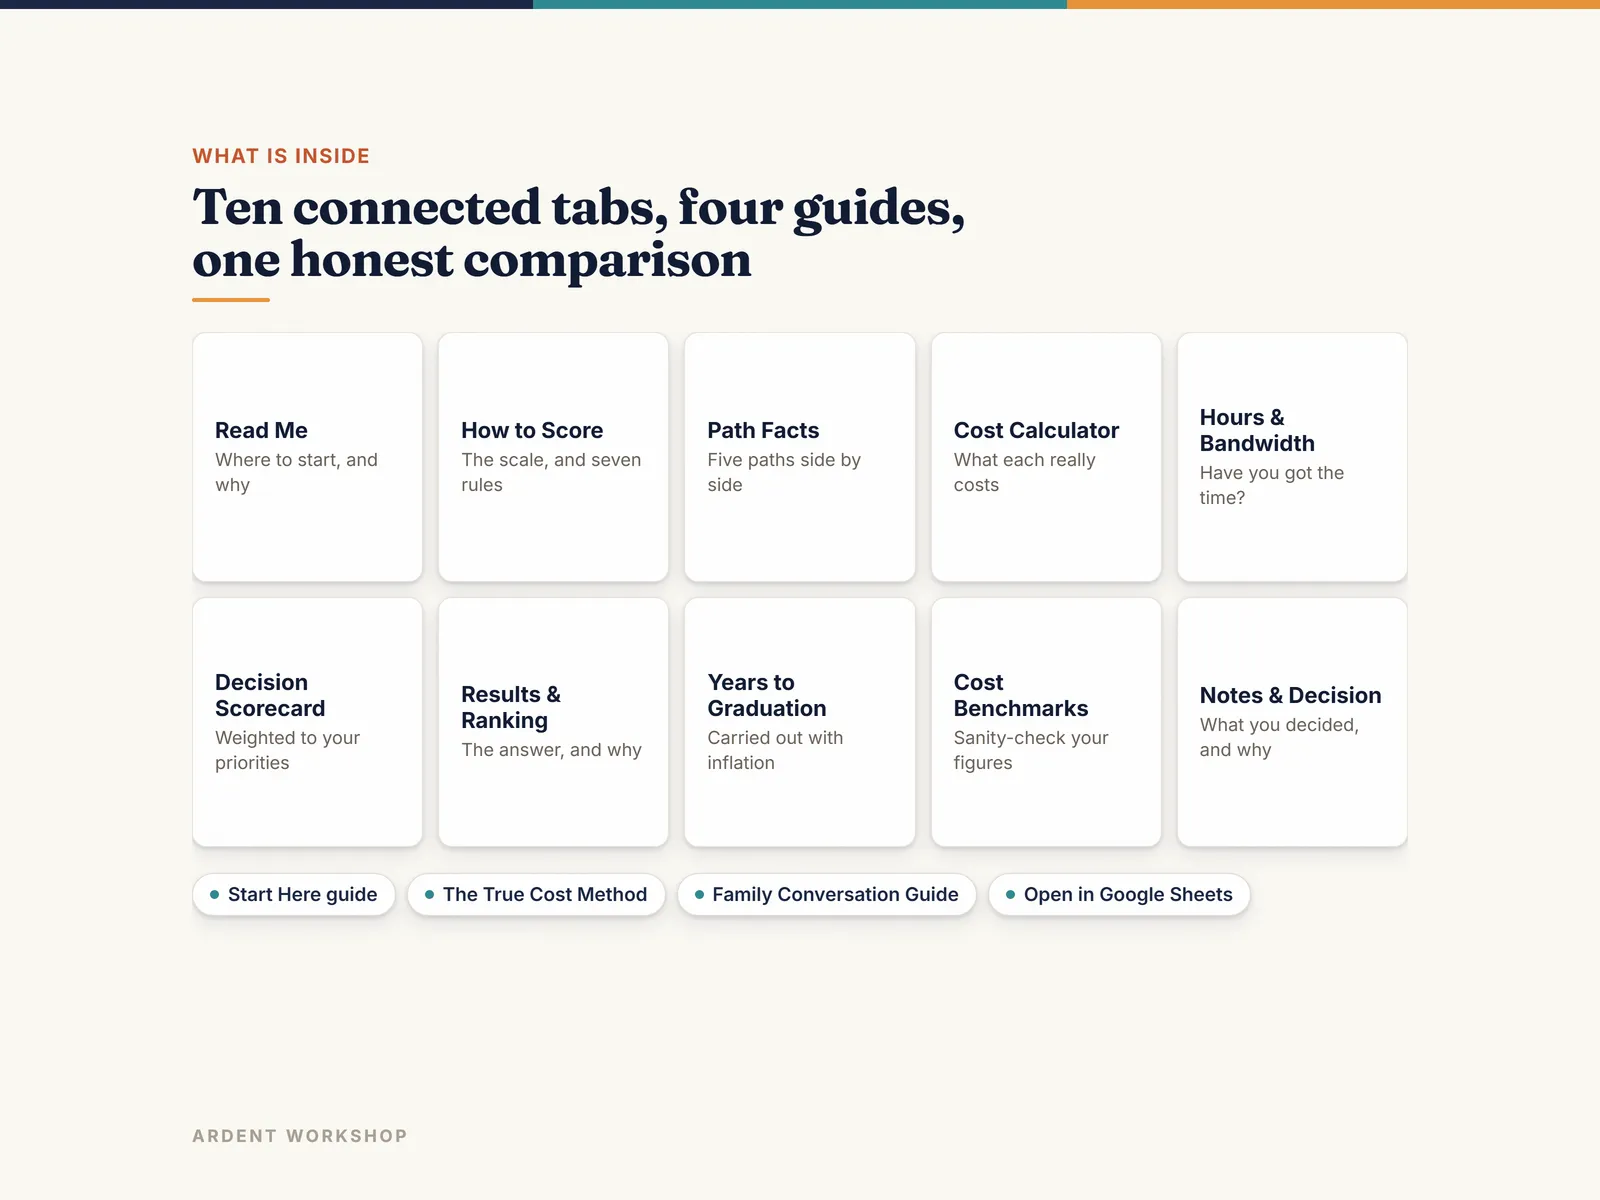
Task: Click 'The scale, and seven rules' text
Action: (551, 472)
